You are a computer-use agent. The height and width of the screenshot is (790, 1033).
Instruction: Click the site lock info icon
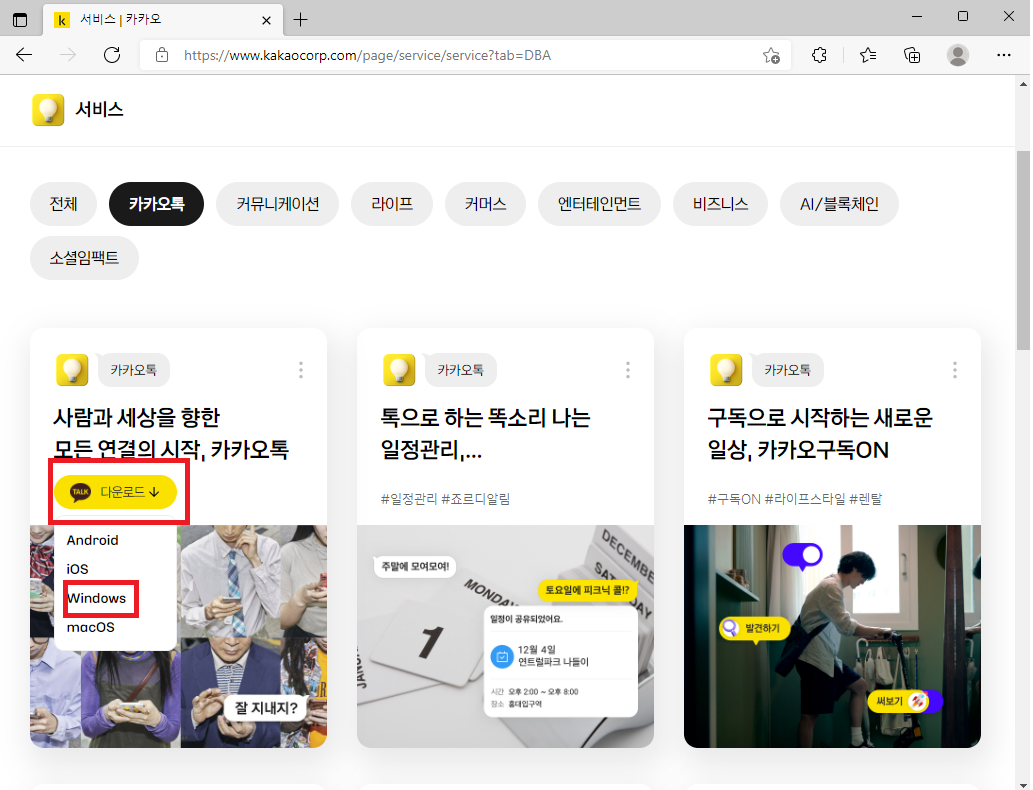tap(162, 55)
